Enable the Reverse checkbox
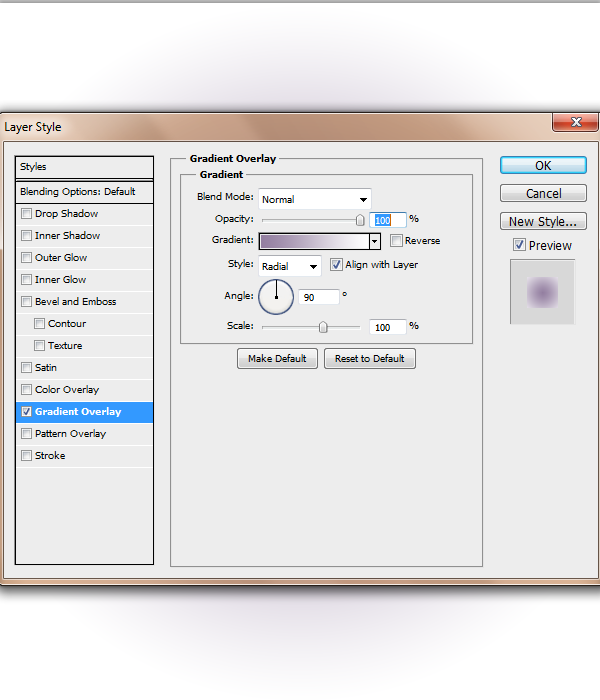 coord(396,241)
